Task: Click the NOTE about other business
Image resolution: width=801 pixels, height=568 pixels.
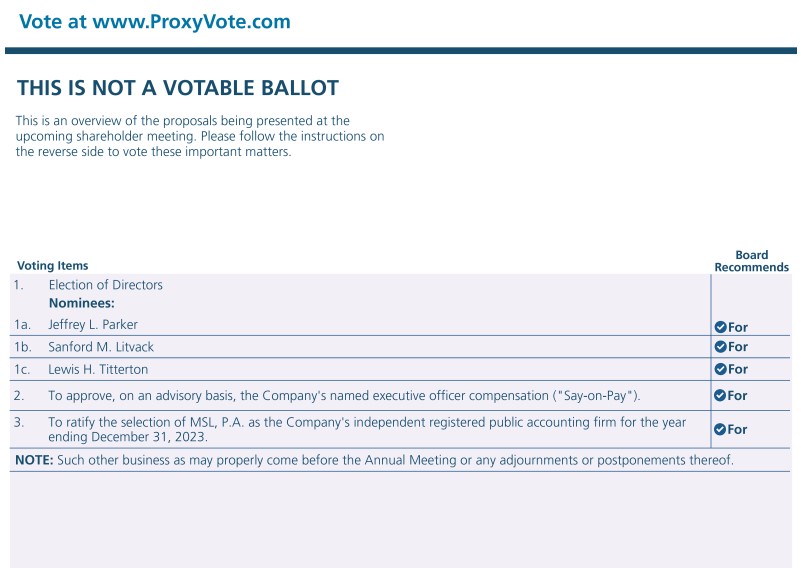Action: [x=374, y=460]
